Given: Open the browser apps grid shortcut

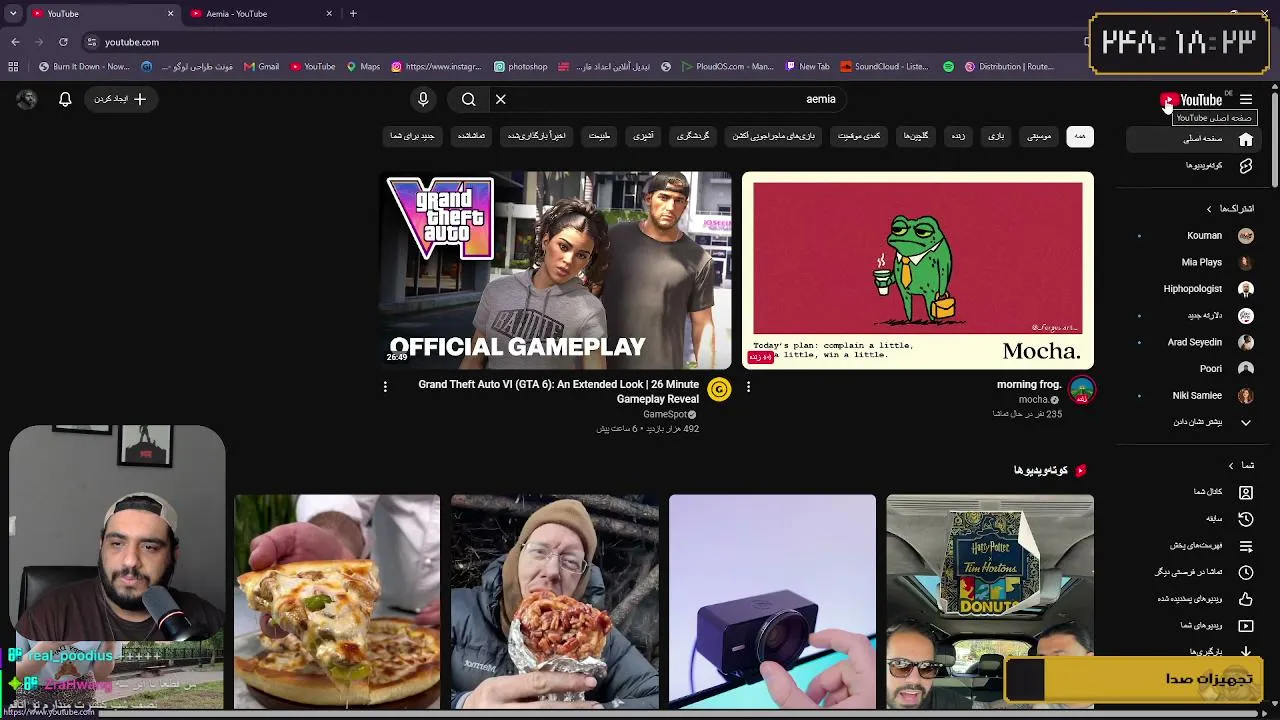Looking at the screenshot, I should 13,67.
